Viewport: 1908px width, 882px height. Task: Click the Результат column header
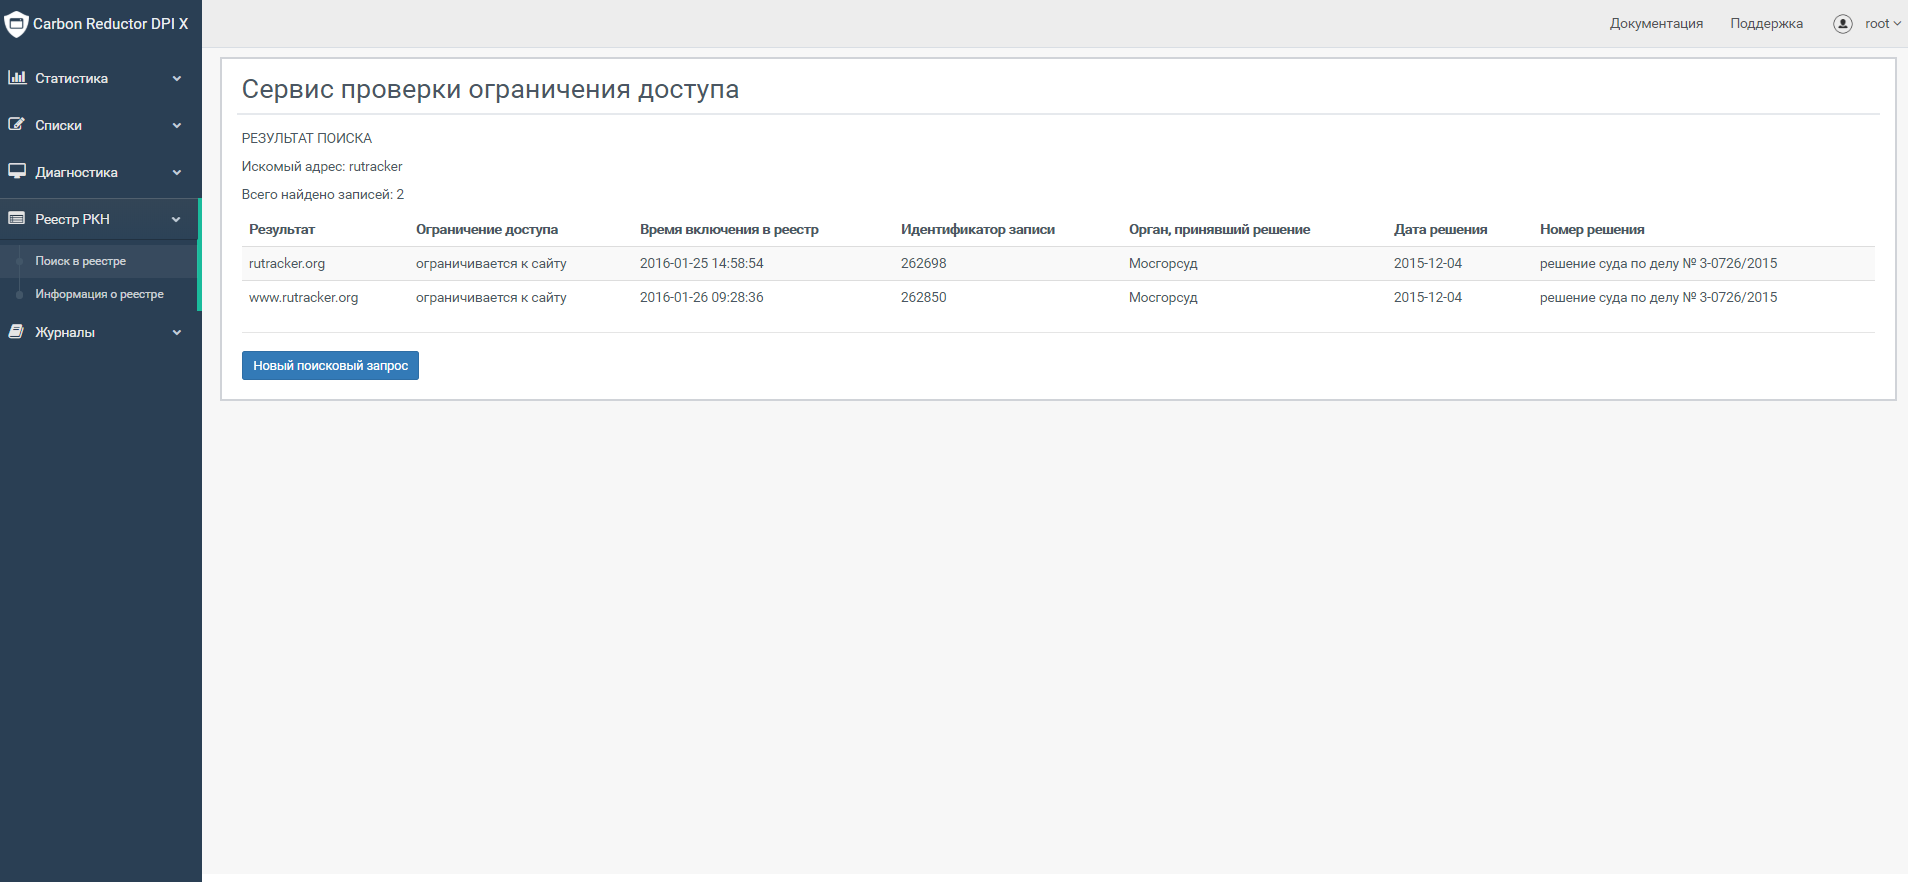tap(282, 229)
